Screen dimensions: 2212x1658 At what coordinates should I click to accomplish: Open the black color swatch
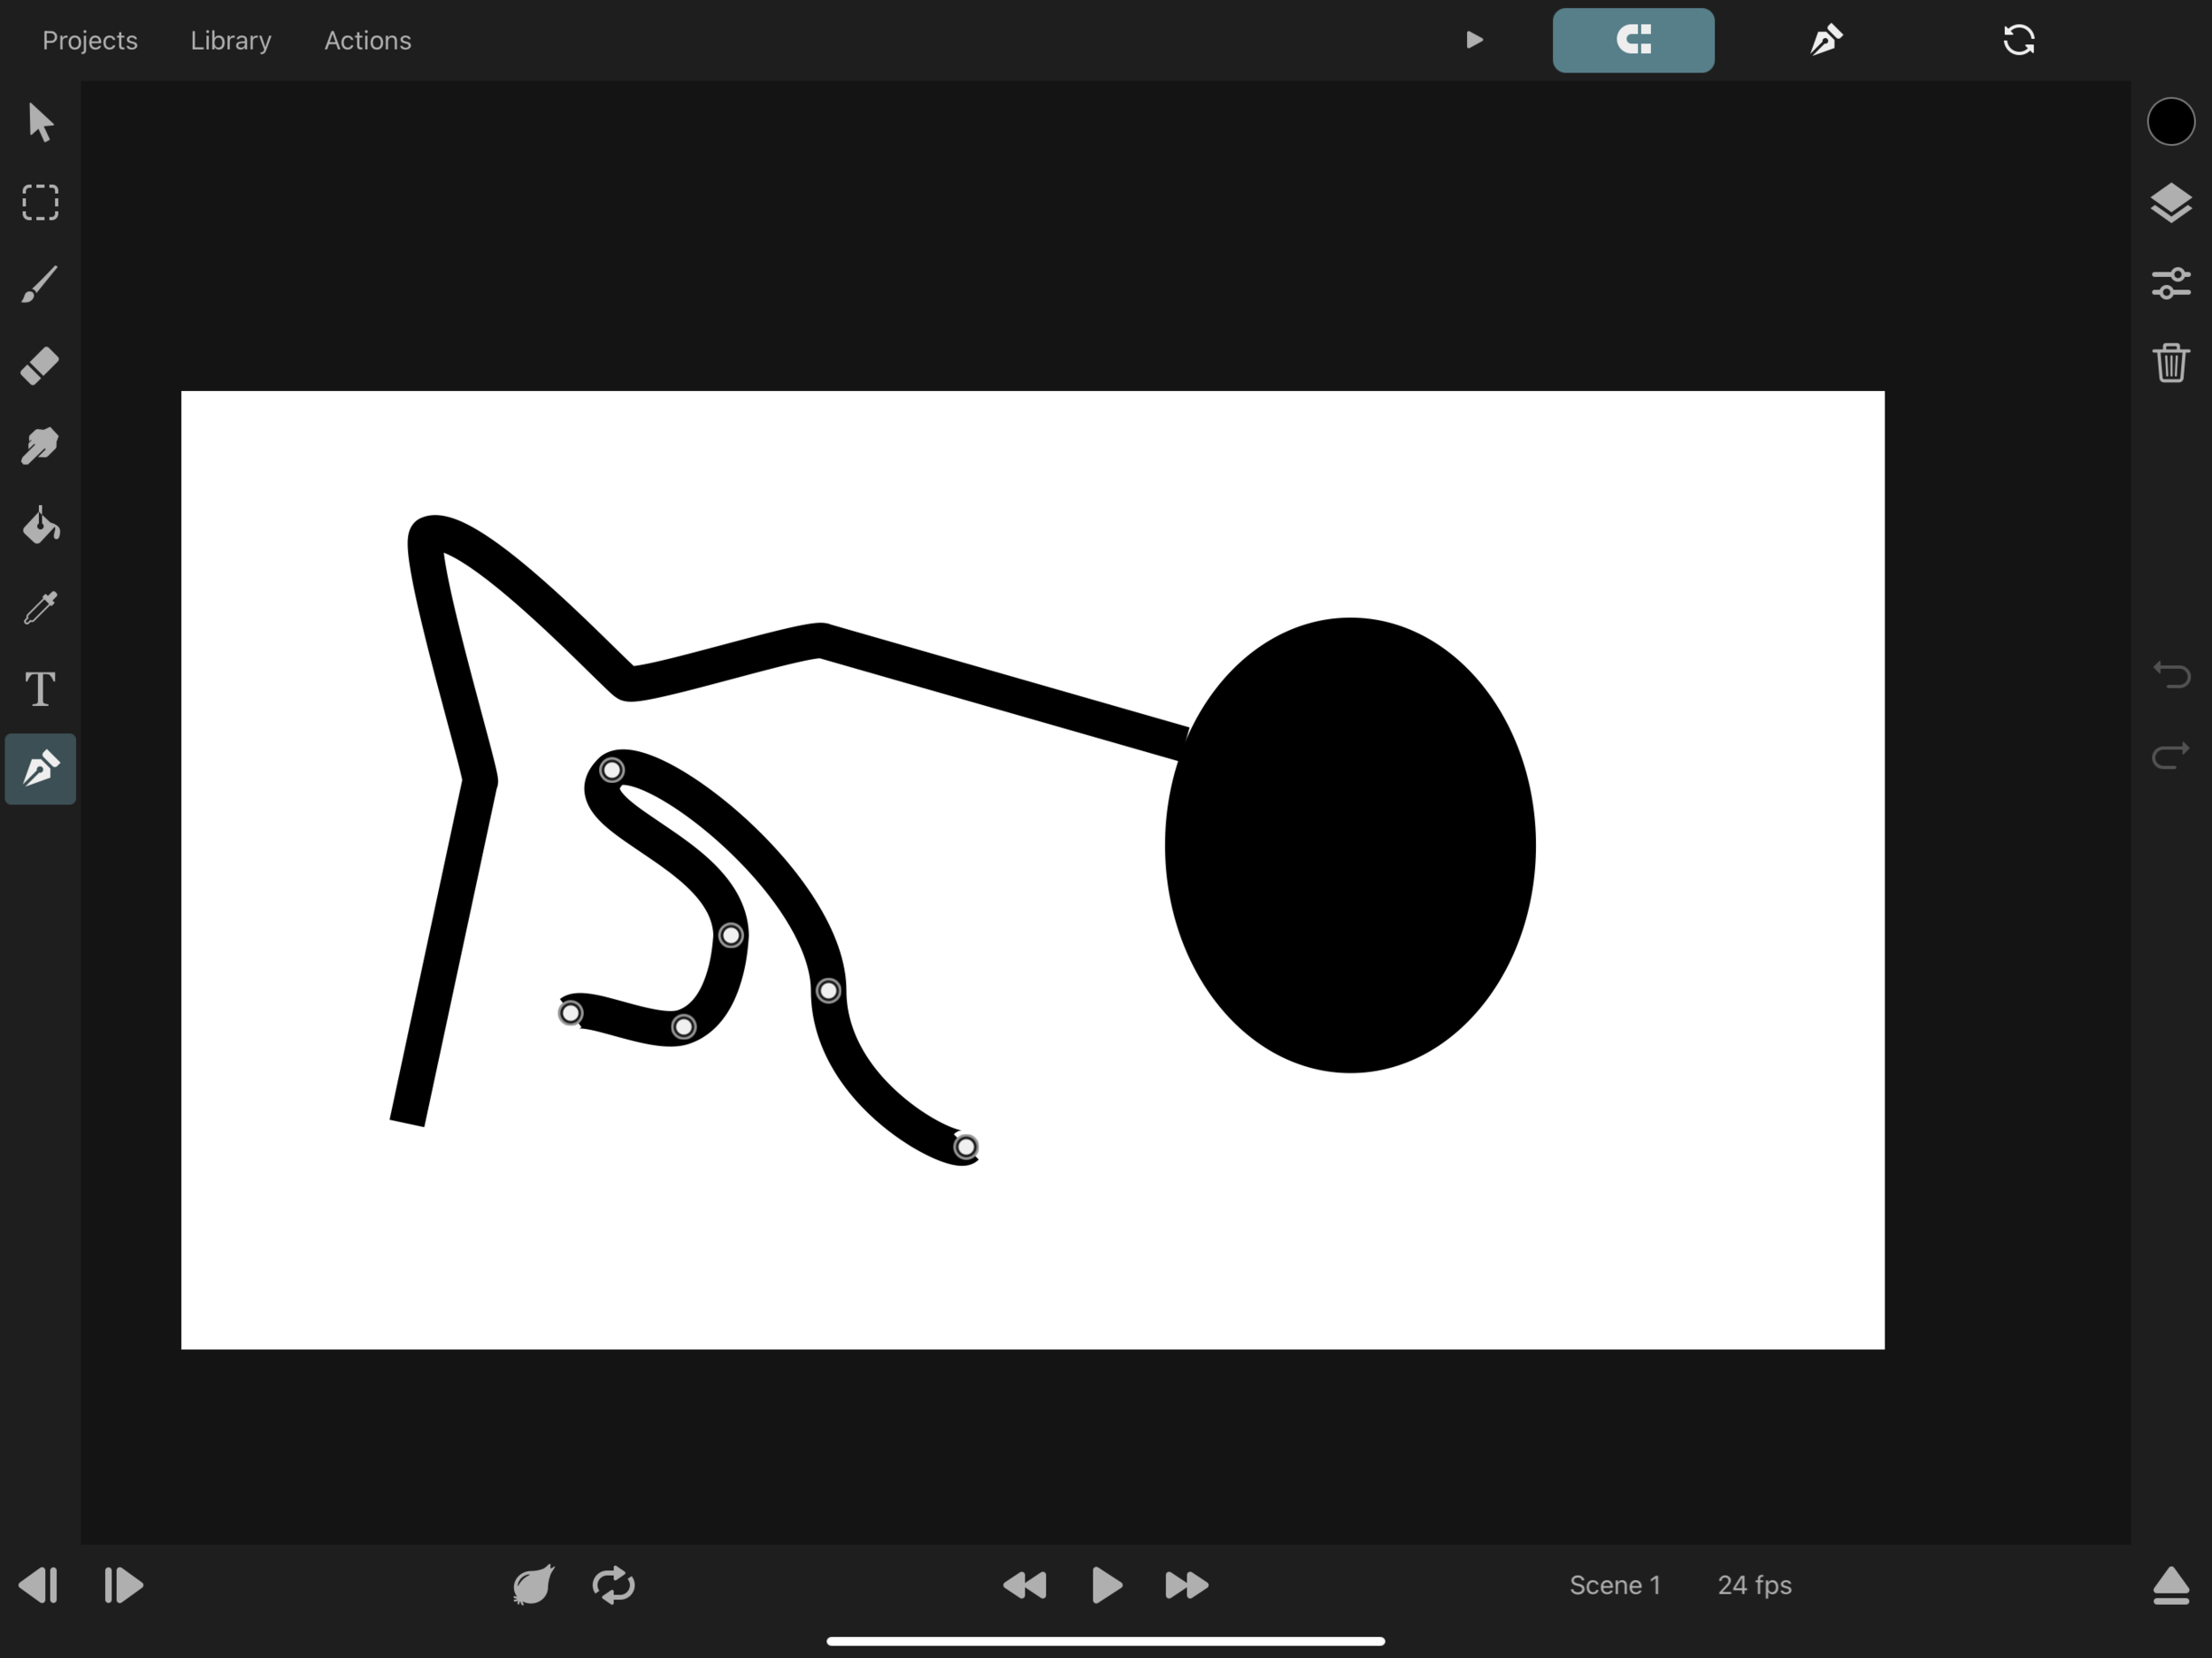coord(2170,121)
